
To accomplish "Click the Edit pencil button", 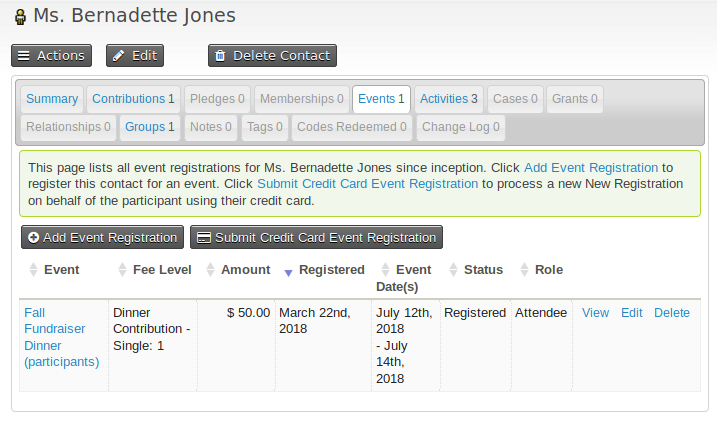I will 135,56.
